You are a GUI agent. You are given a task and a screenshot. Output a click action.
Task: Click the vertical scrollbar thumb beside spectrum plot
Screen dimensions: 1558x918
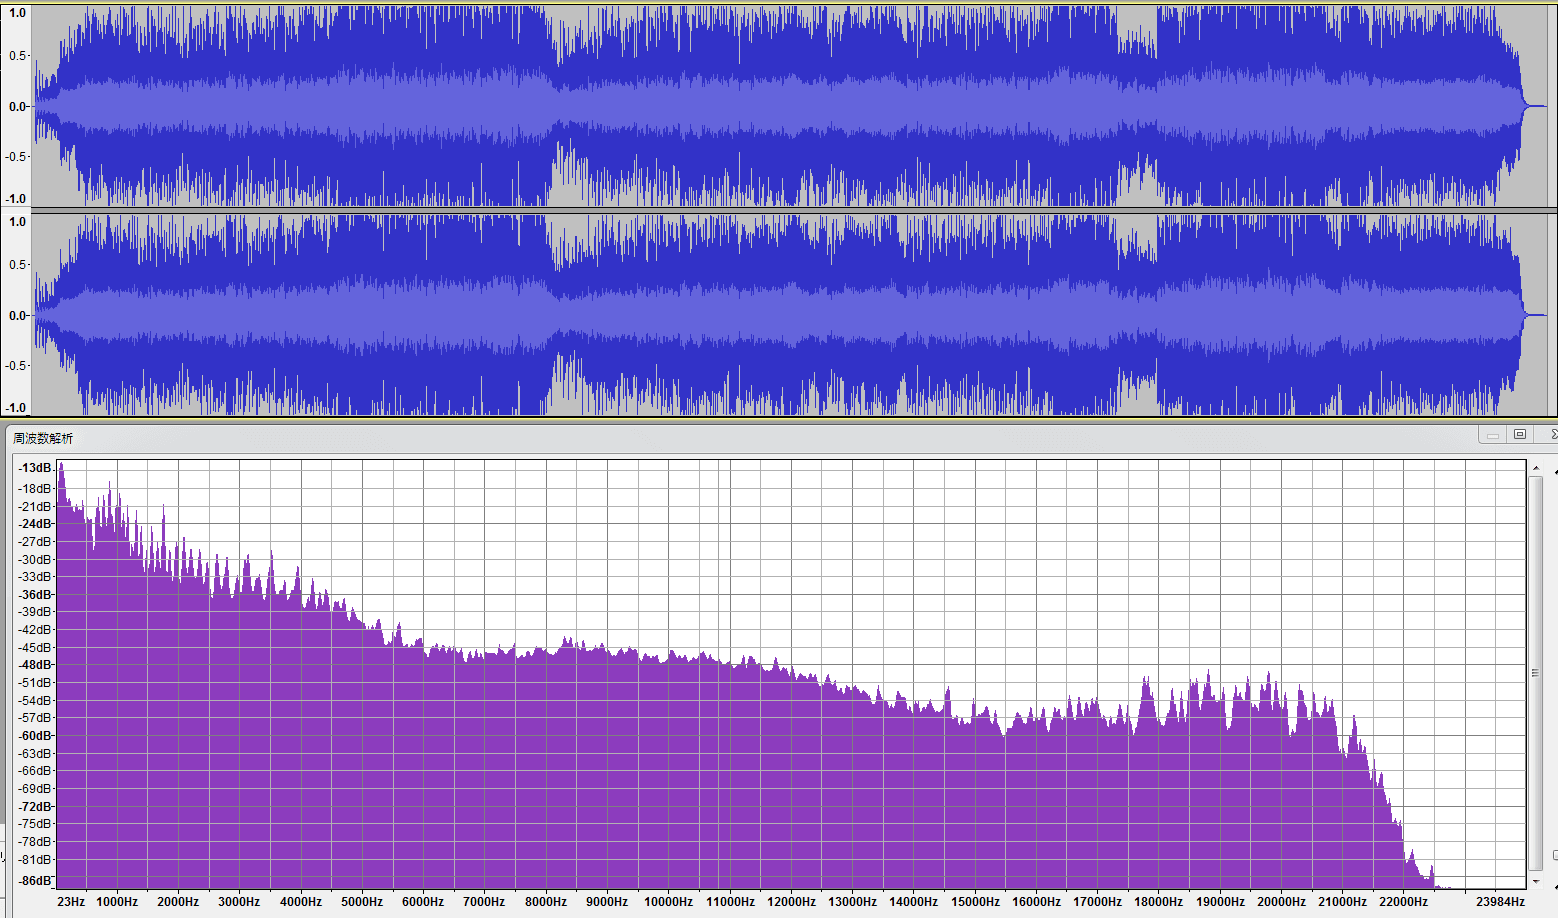(1536, 673)
